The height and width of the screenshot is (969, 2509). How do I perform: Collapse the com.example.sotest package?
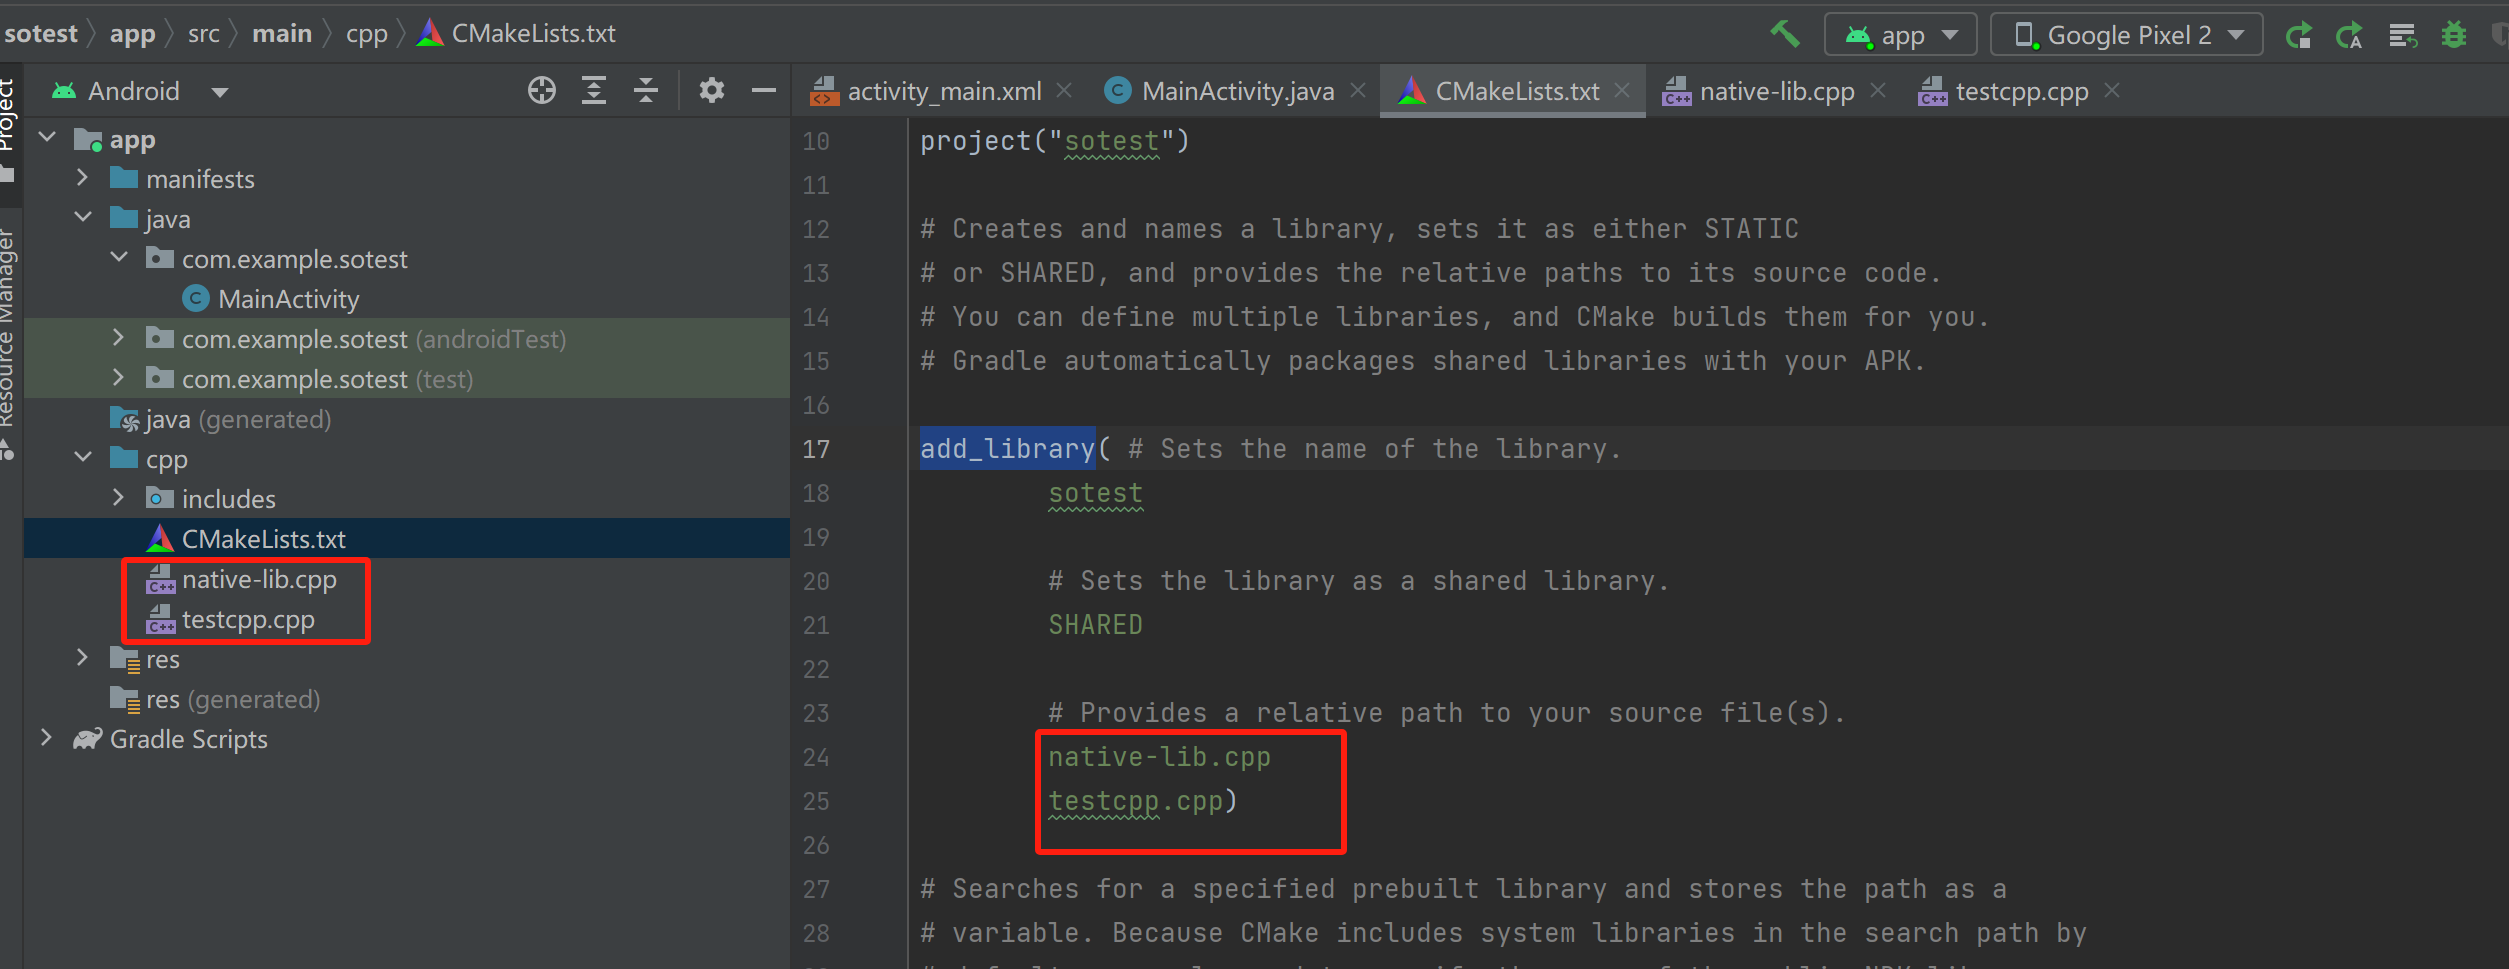(119, 258)
